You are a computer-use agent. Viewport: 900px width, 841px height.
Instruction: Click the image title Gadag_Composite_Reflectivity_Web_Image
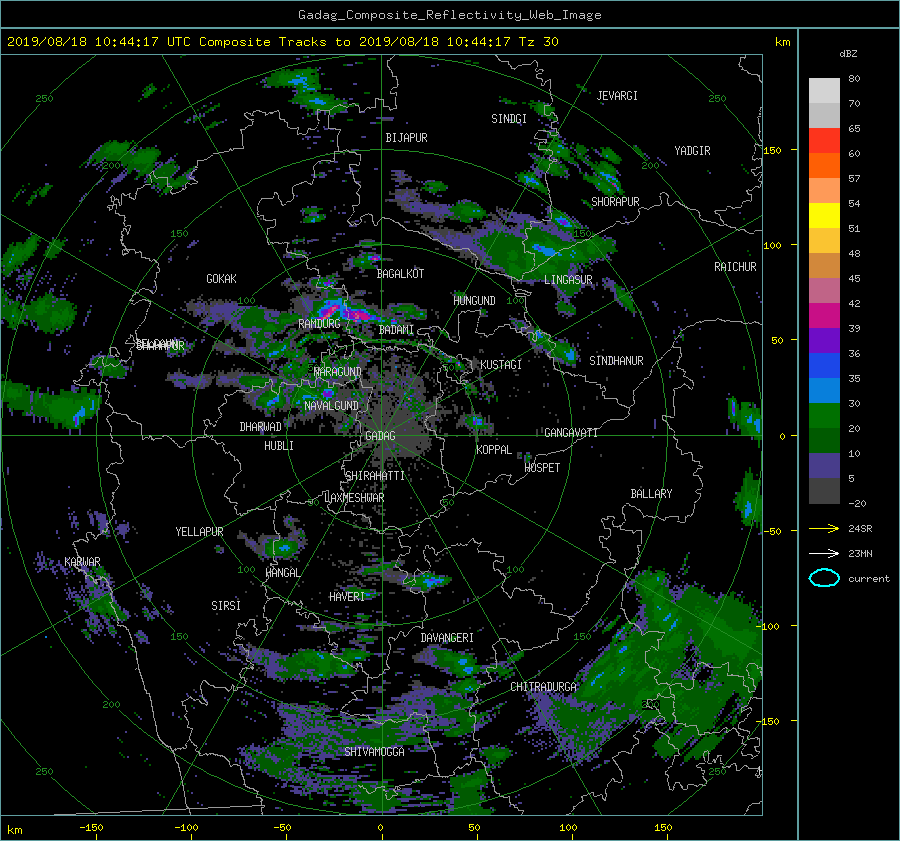[x=449, y=15]
